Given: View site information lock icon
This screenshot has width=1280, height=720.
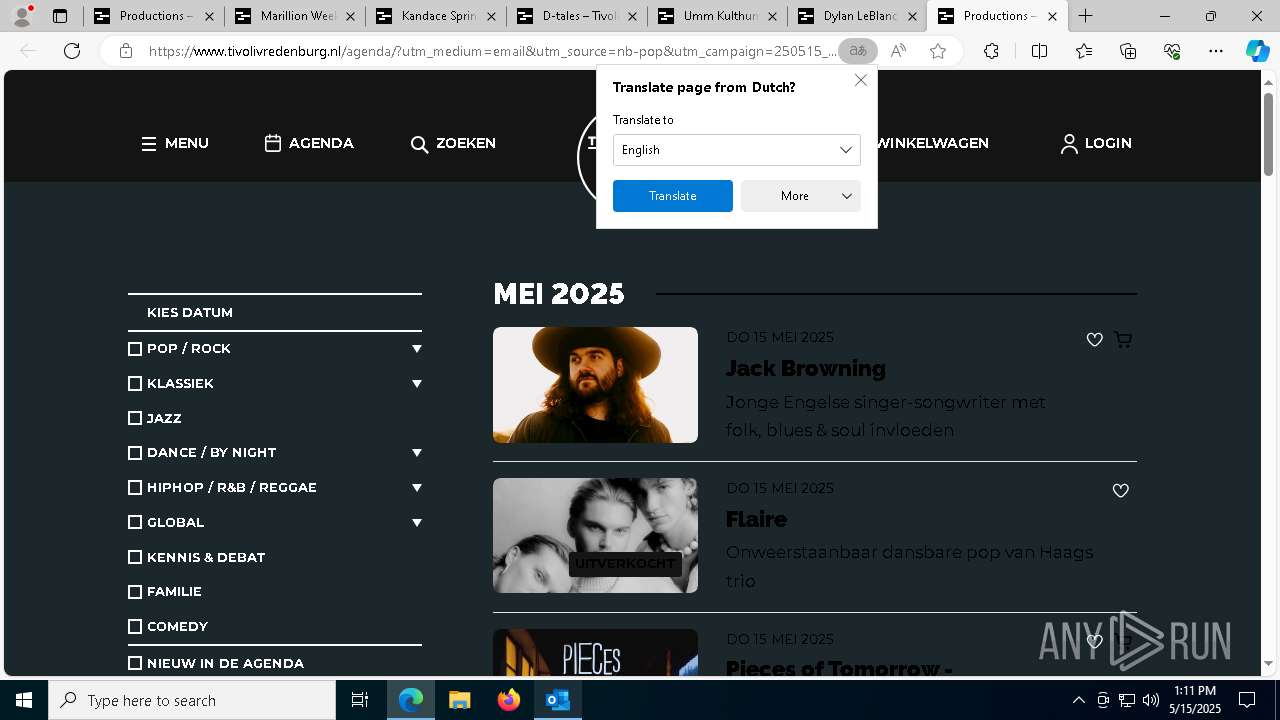Looking at the screenshot, I should 126,51.
